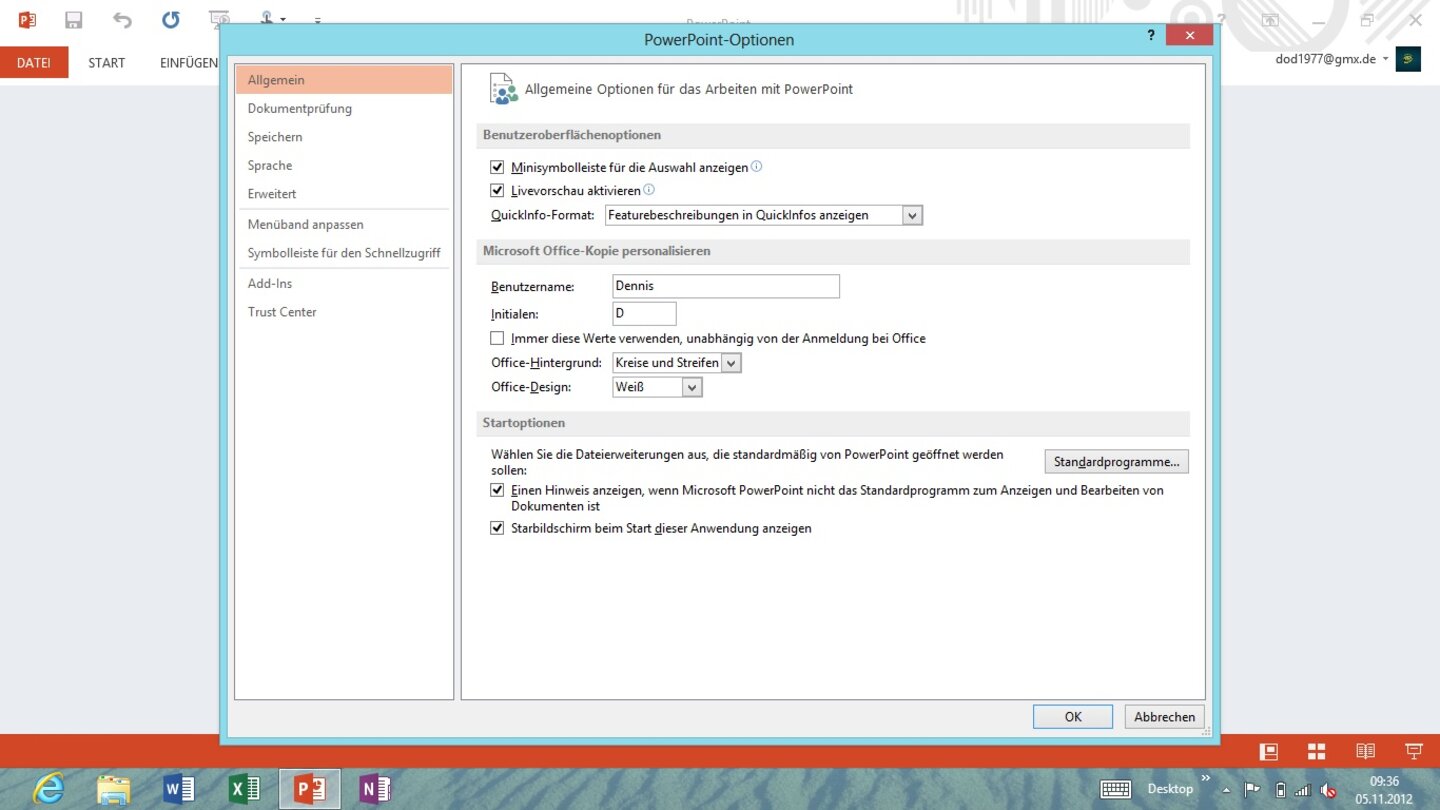Screen dimensions: 1440x810
Task: Click the muted speaker volume icon
Action: click(x=1328, y=790)
